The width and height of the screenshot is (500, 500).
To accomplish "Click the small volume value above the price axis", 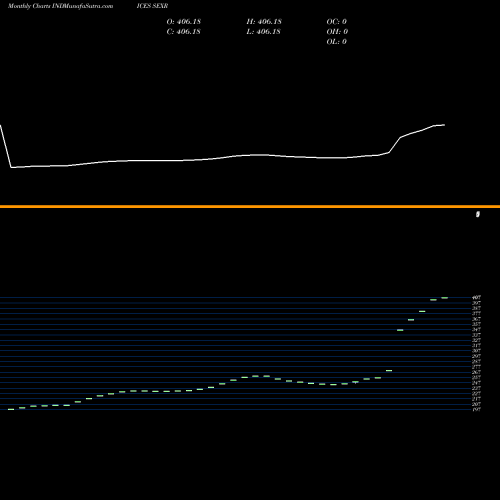I will click(x=478, y=214).
